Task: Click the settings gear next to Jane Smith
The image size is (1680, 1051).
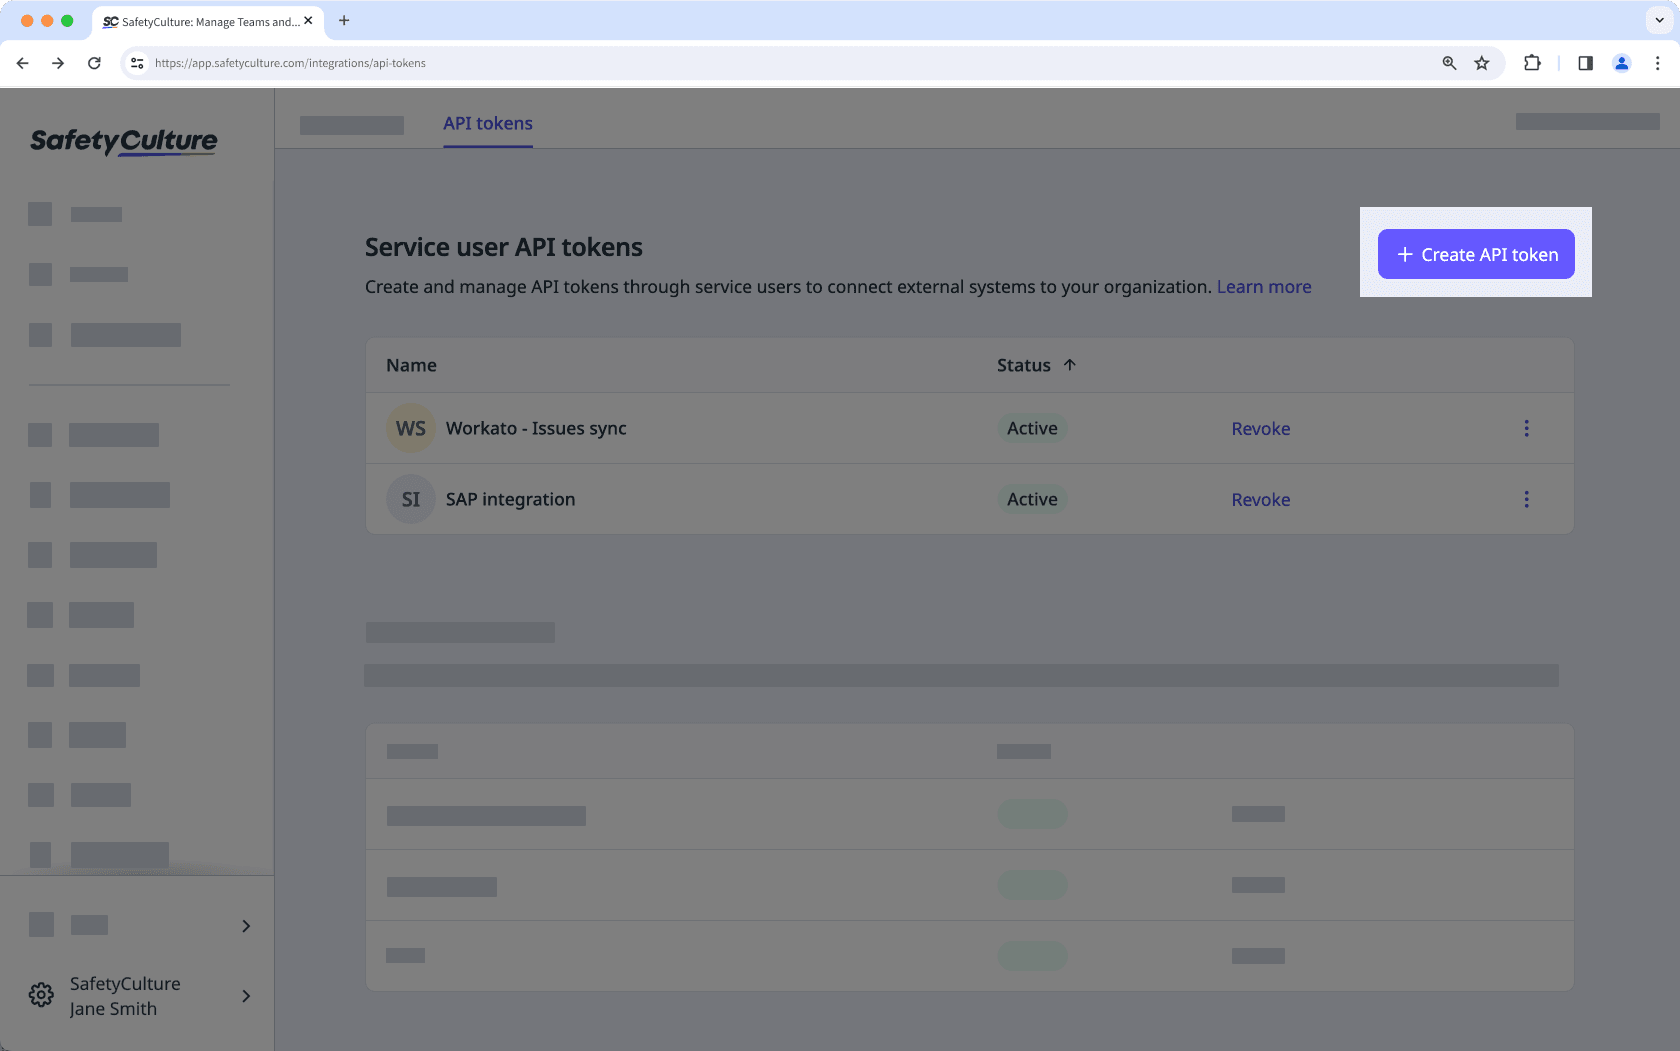Action: pos(40,994)
